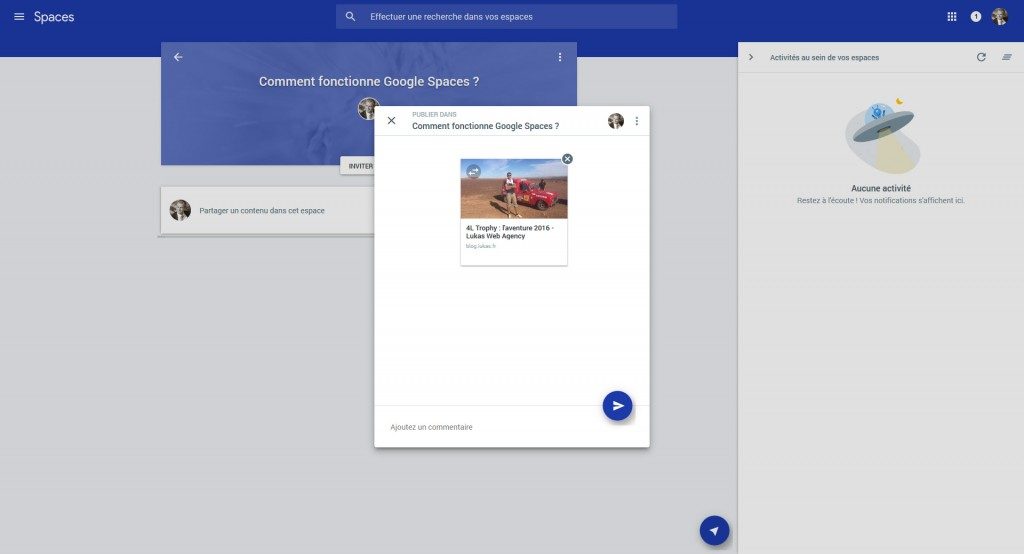The image size is (1024, 554).
Task: Send the post with the blue arrow button
Action: [617, 406]
